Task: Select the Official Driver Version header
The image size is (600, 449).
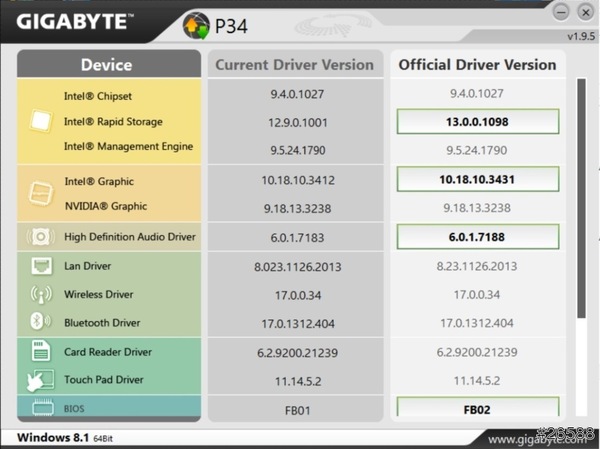Action: 477,65
